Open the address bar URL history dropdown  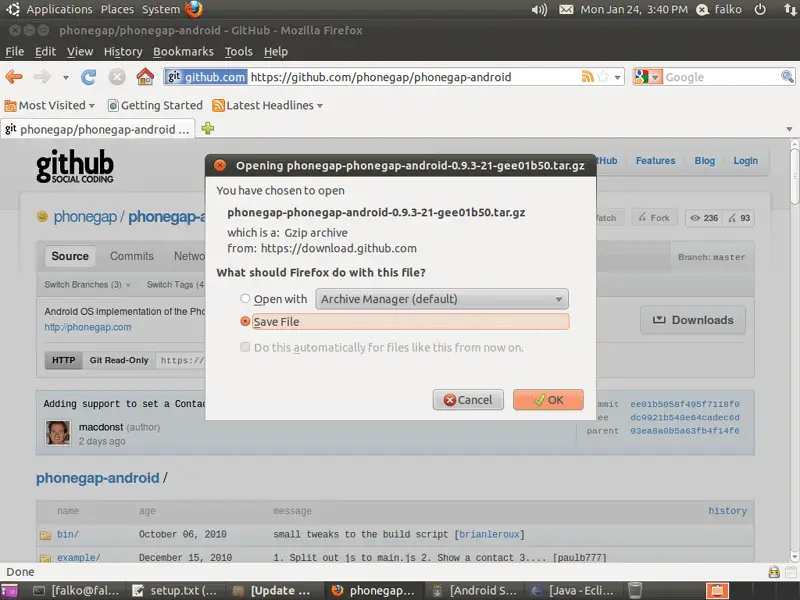click(617, 78)
